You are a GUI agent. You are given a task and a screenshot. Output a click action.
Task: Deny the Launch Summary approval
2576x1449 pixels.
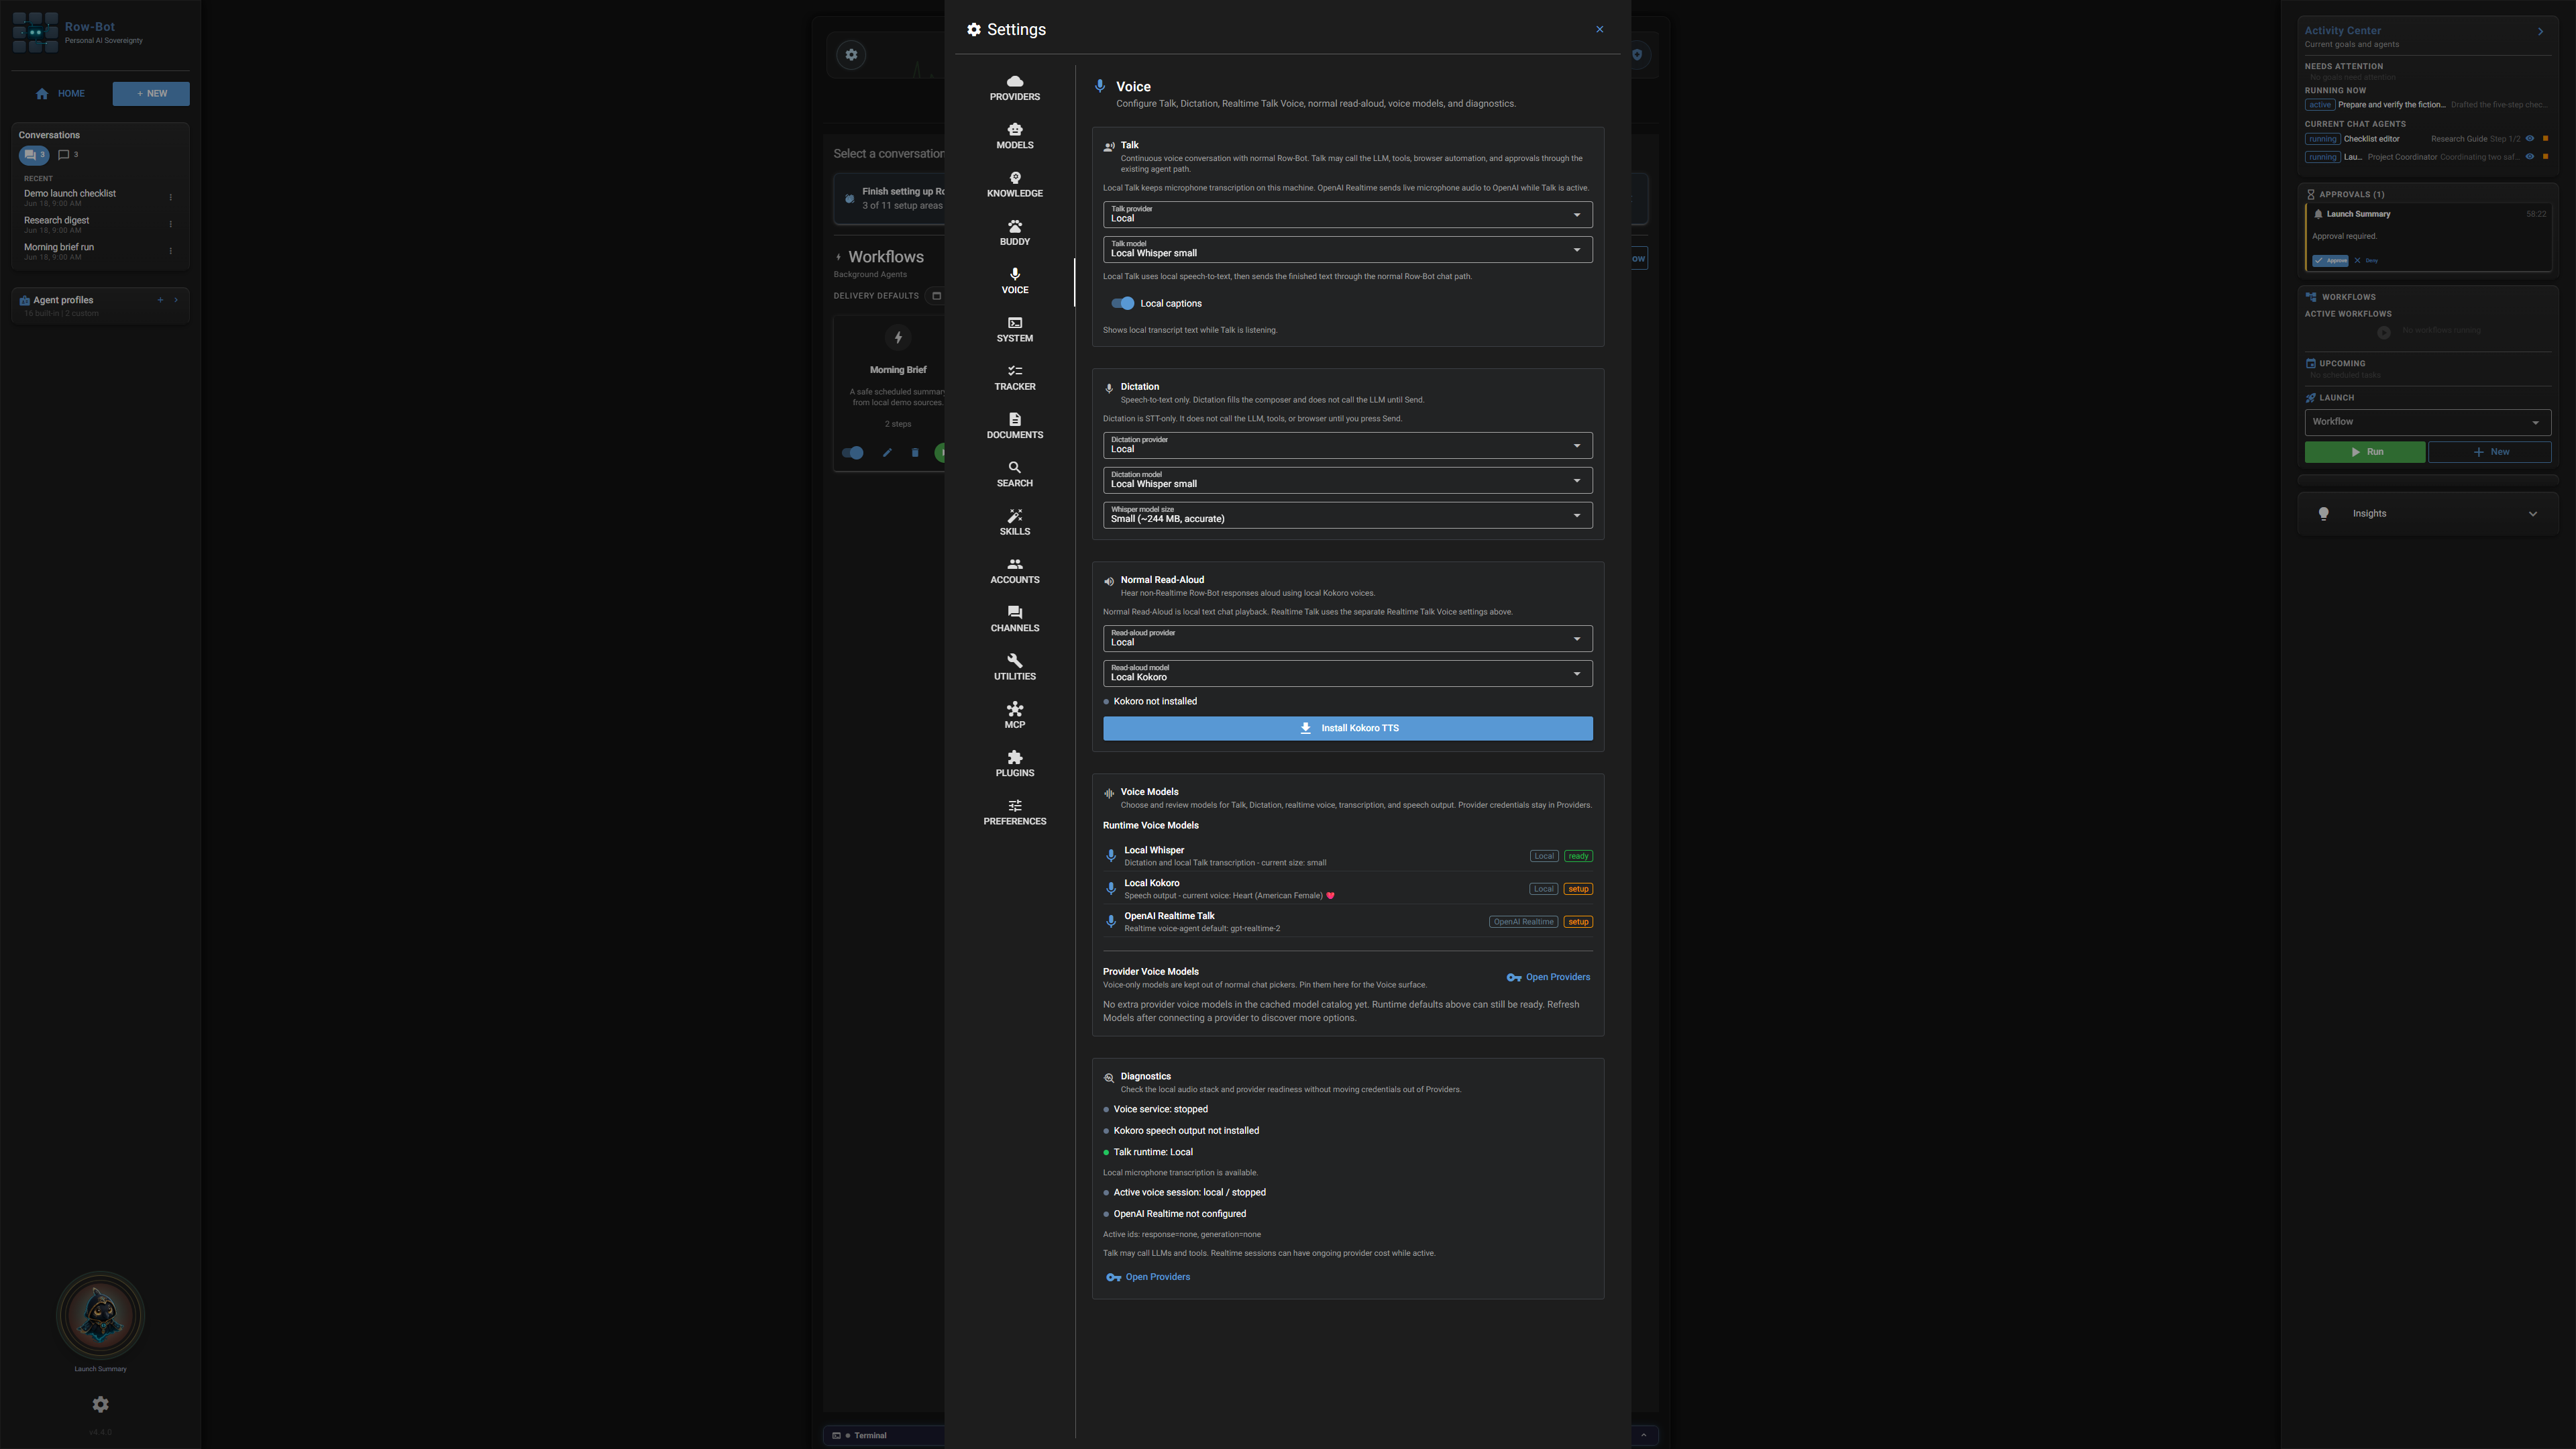coord(2366,261)
